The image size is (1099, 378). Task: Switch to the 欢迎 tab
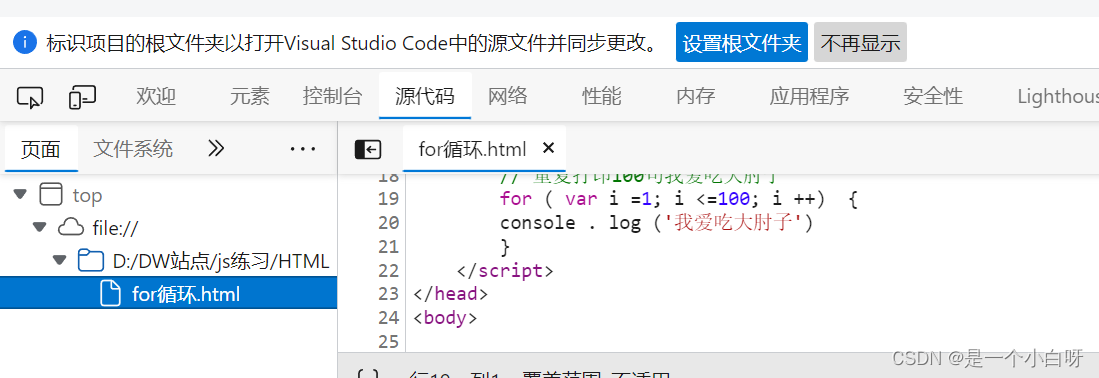[x=156, y=96]
